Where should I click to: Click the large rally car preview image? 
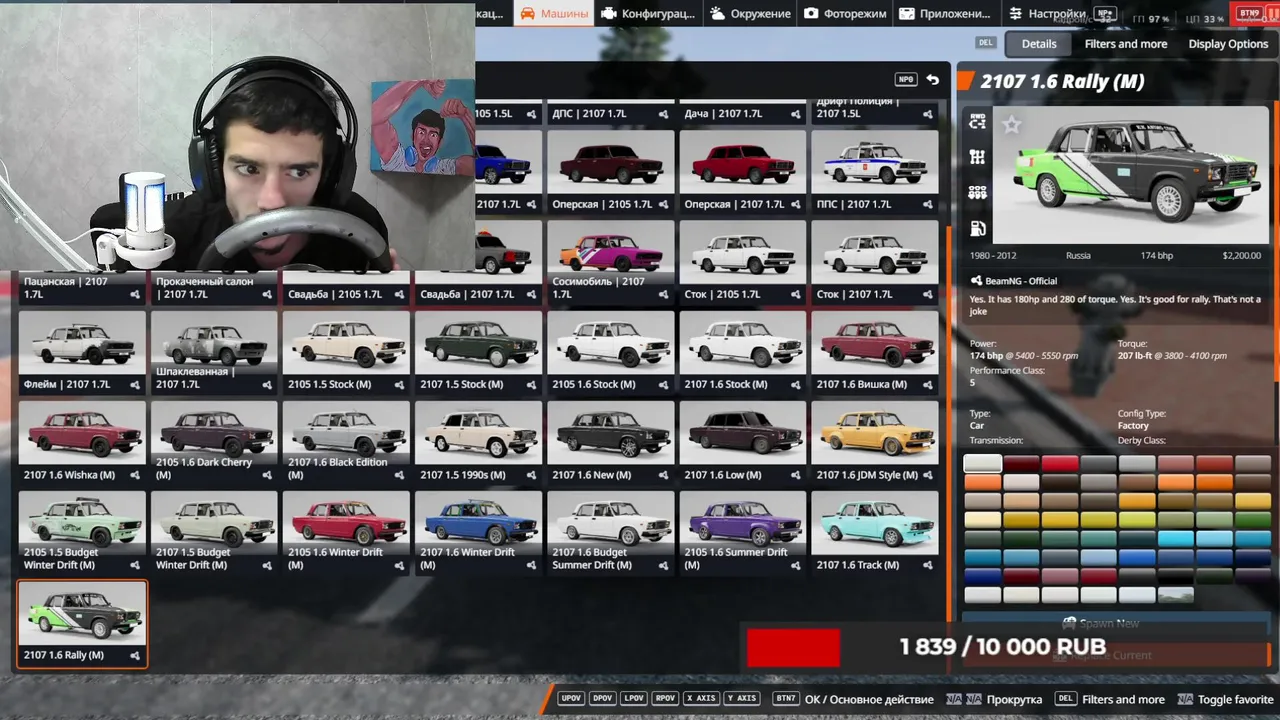click(x=1130, y=175)
